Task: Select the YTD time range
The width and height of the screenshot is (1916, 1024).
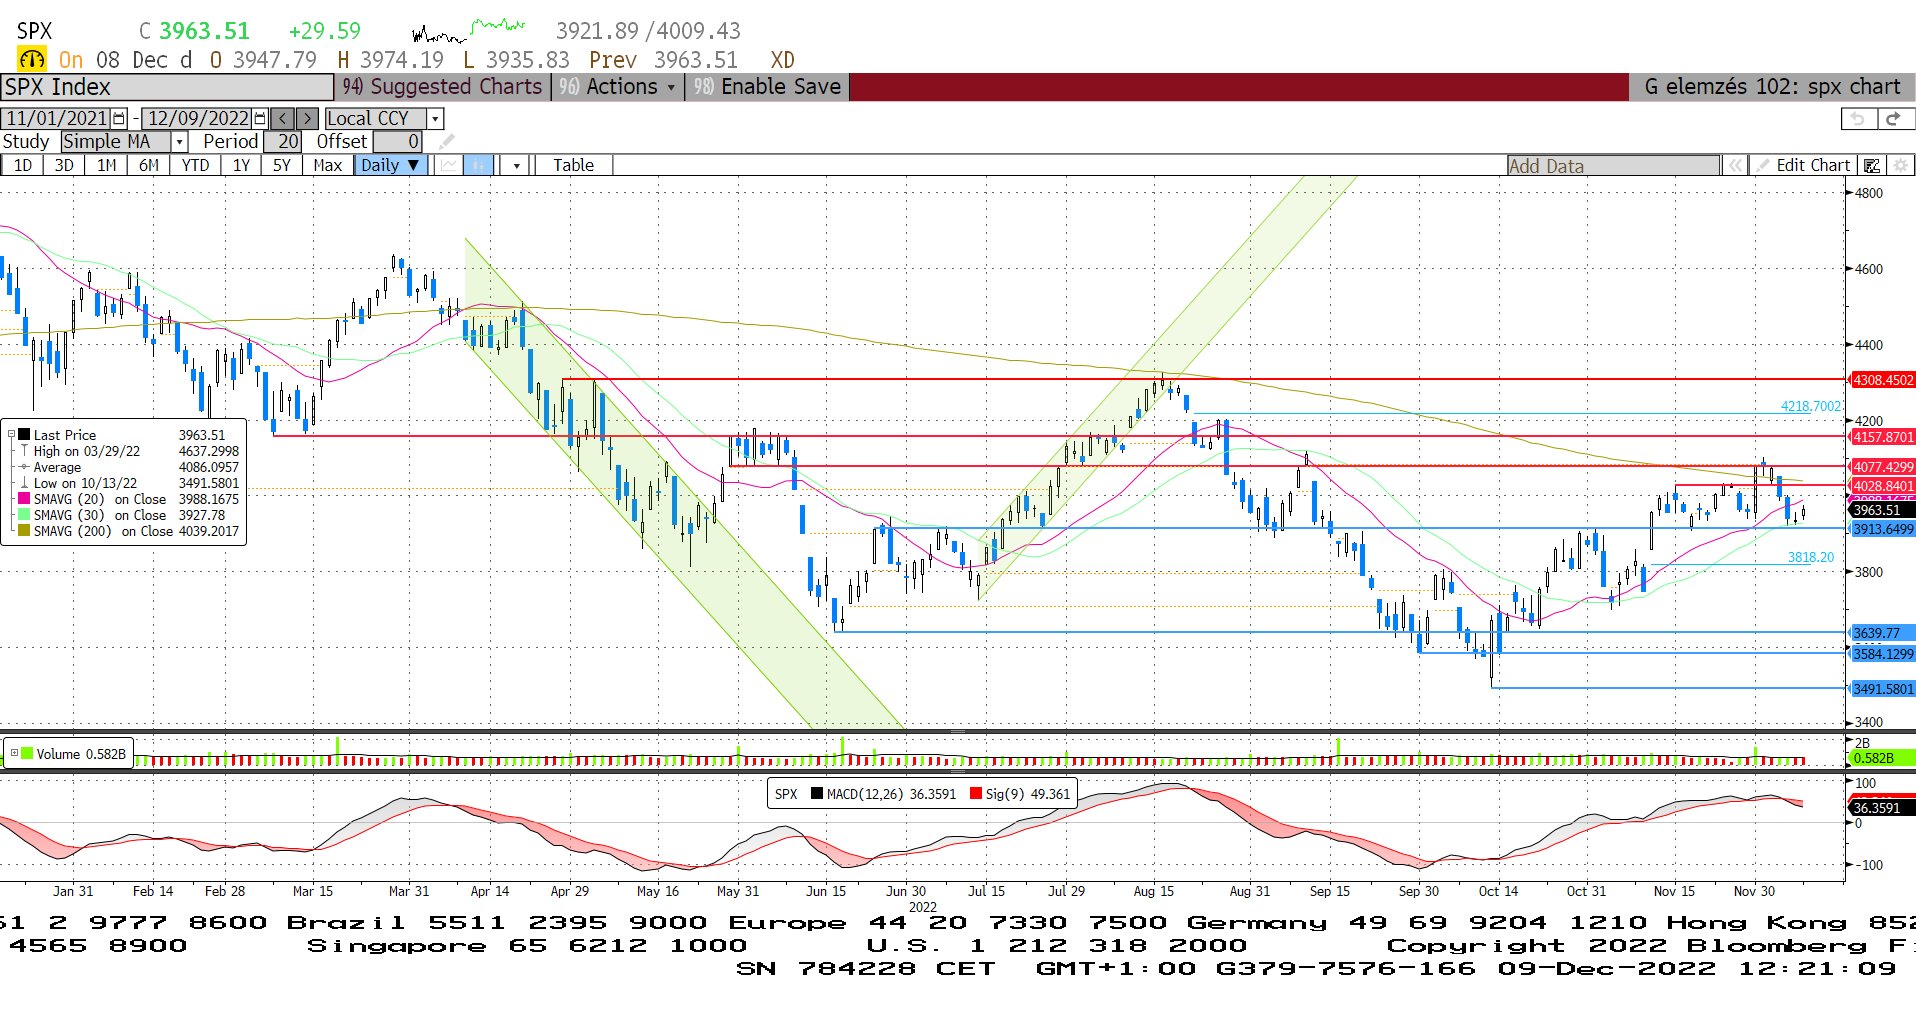Action: [195, 165]
